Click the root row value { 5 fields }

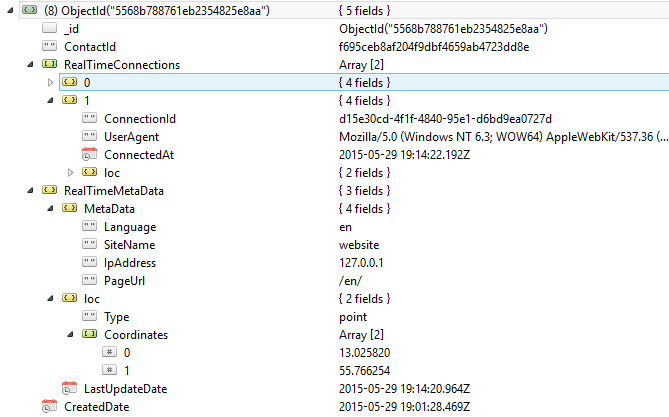364,11
